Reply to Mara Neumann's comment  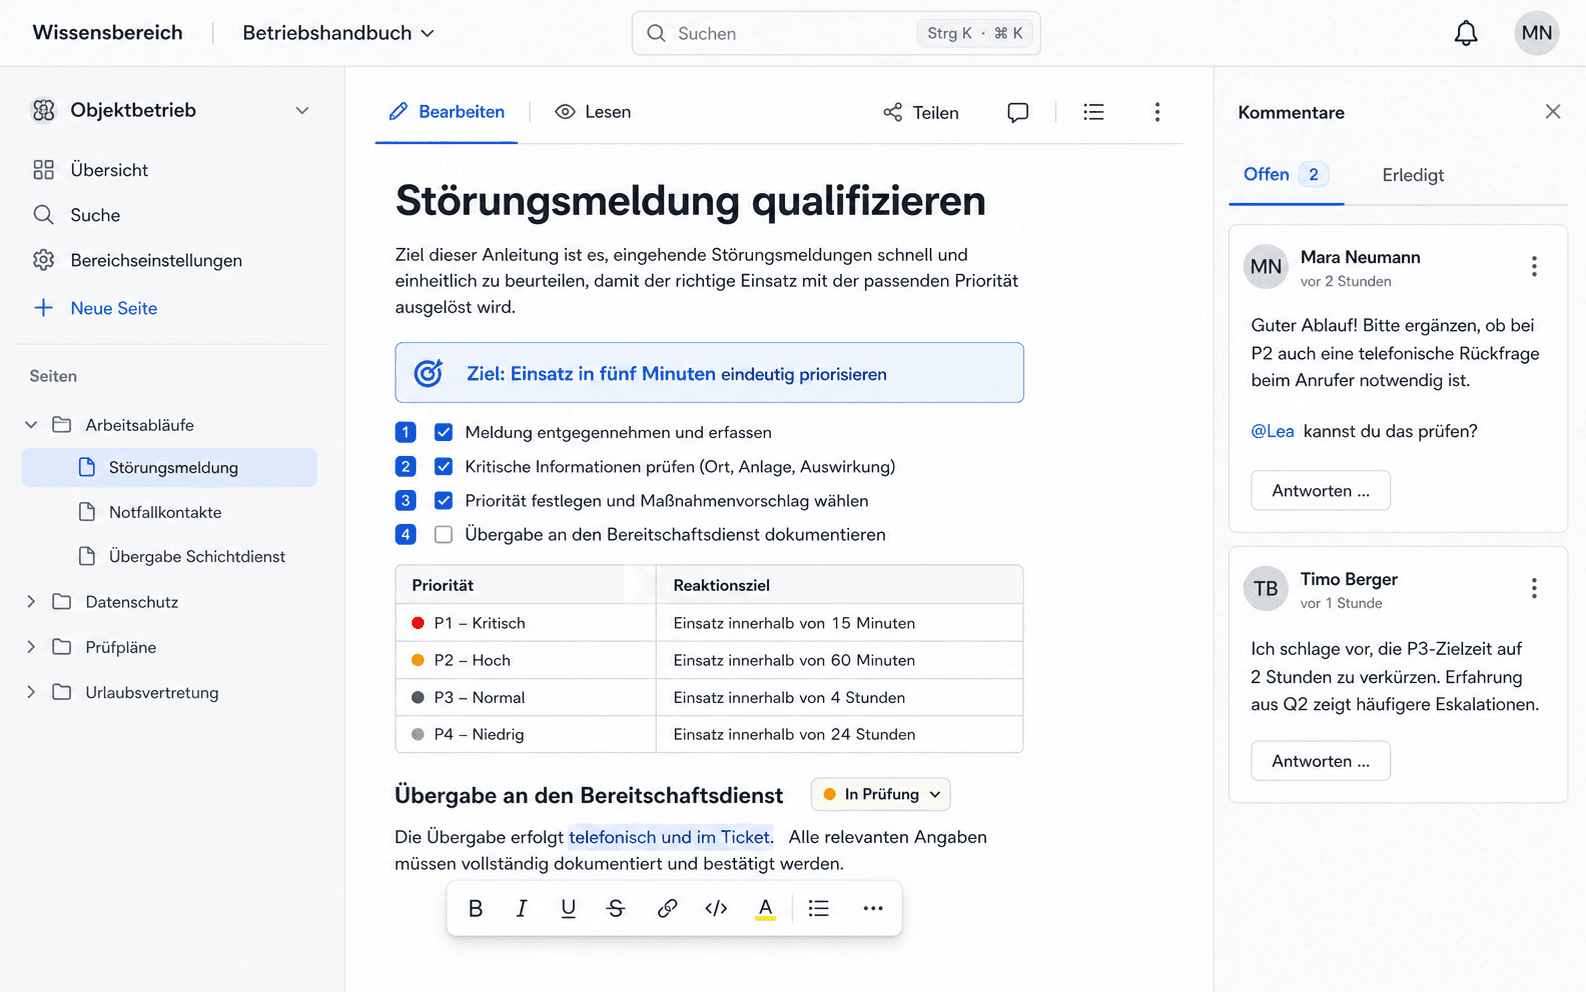tap(1321, 491)
